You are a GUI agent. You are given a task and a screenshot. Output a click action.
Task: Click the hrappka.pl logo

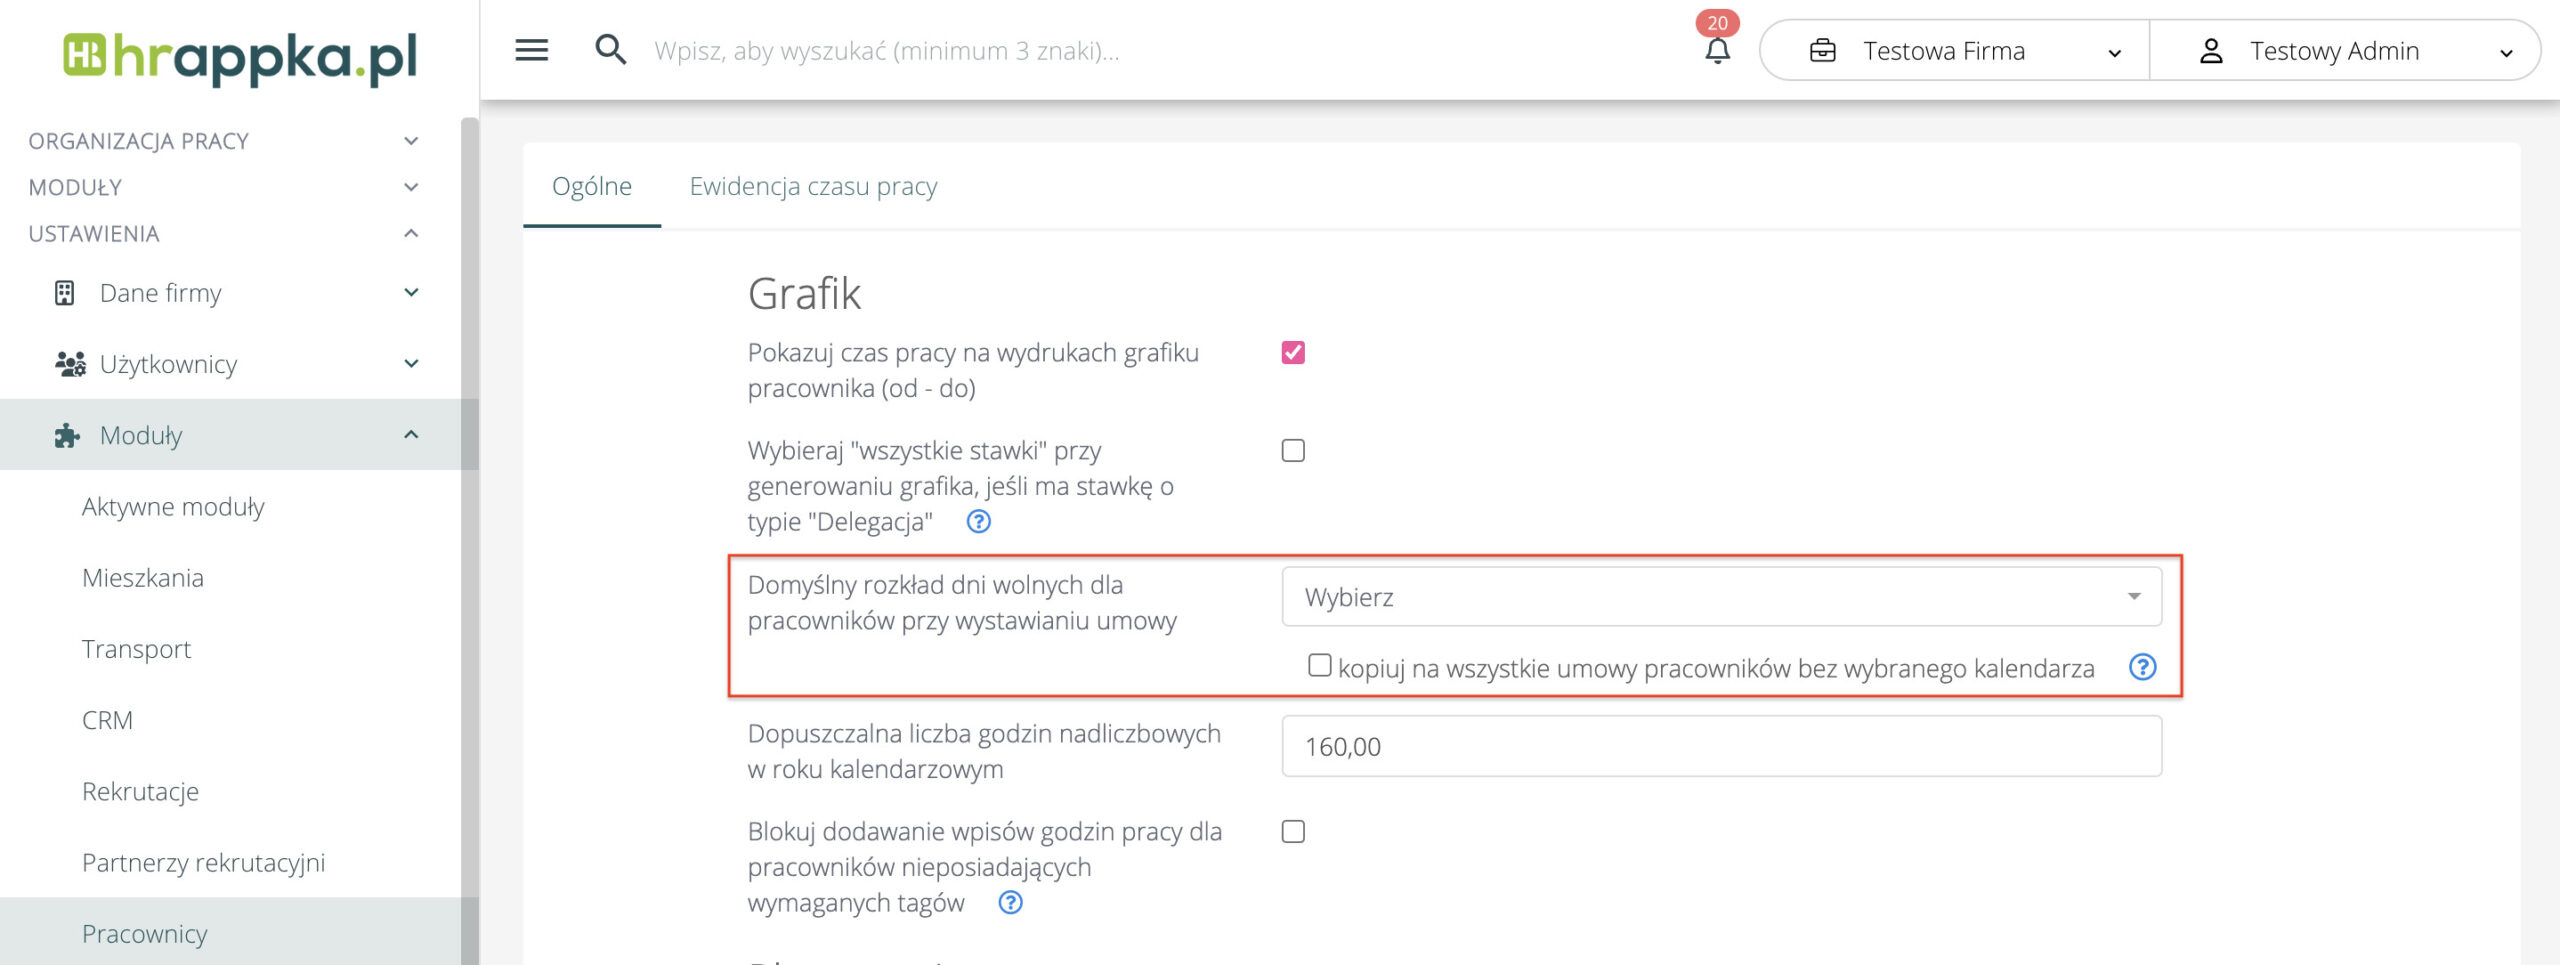coord(240,57)
